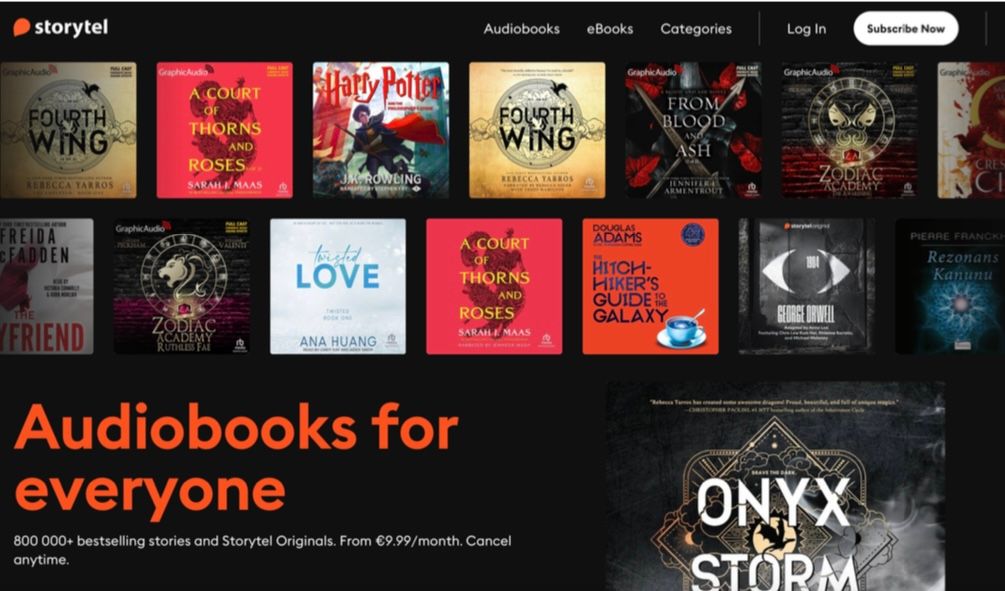Open the Harry Potter book cover
This screenshot has height=591, width=1005.
[381, 129]
